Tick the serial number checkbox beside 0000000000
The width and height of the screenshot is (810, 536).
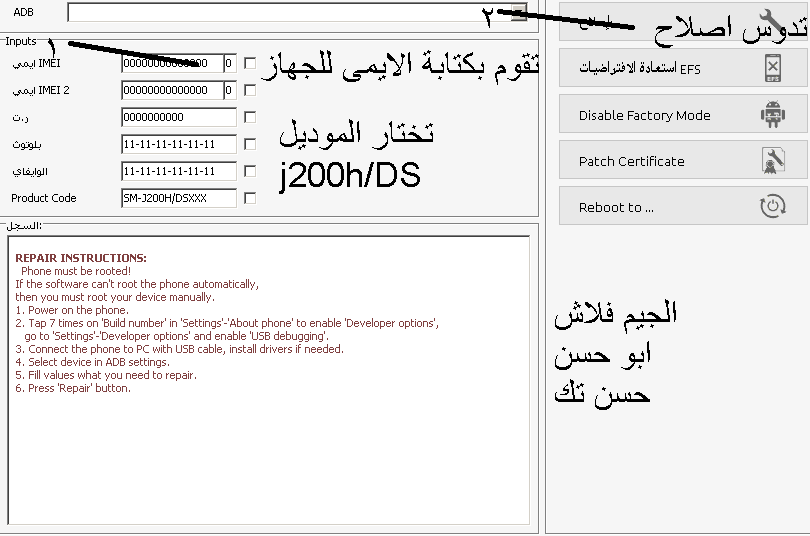click(250, 117)
